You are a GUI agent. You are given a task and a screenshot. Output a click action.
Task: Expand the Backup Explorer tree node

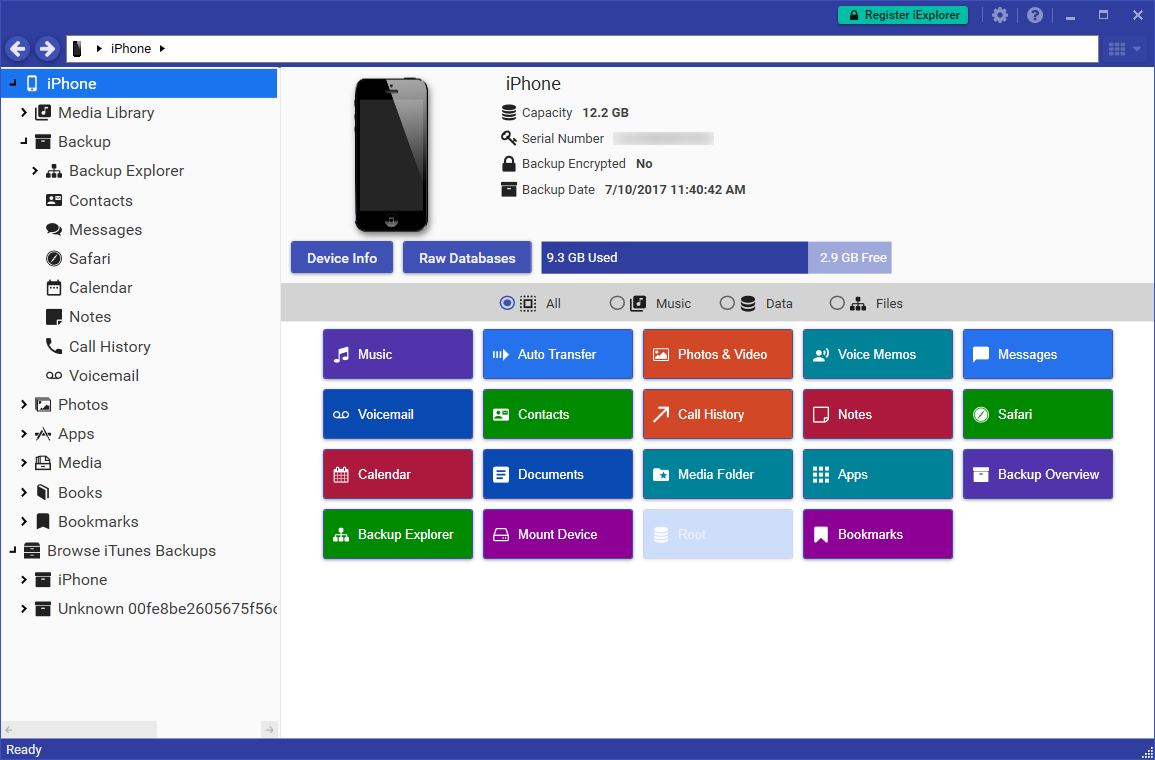point(35,171)
